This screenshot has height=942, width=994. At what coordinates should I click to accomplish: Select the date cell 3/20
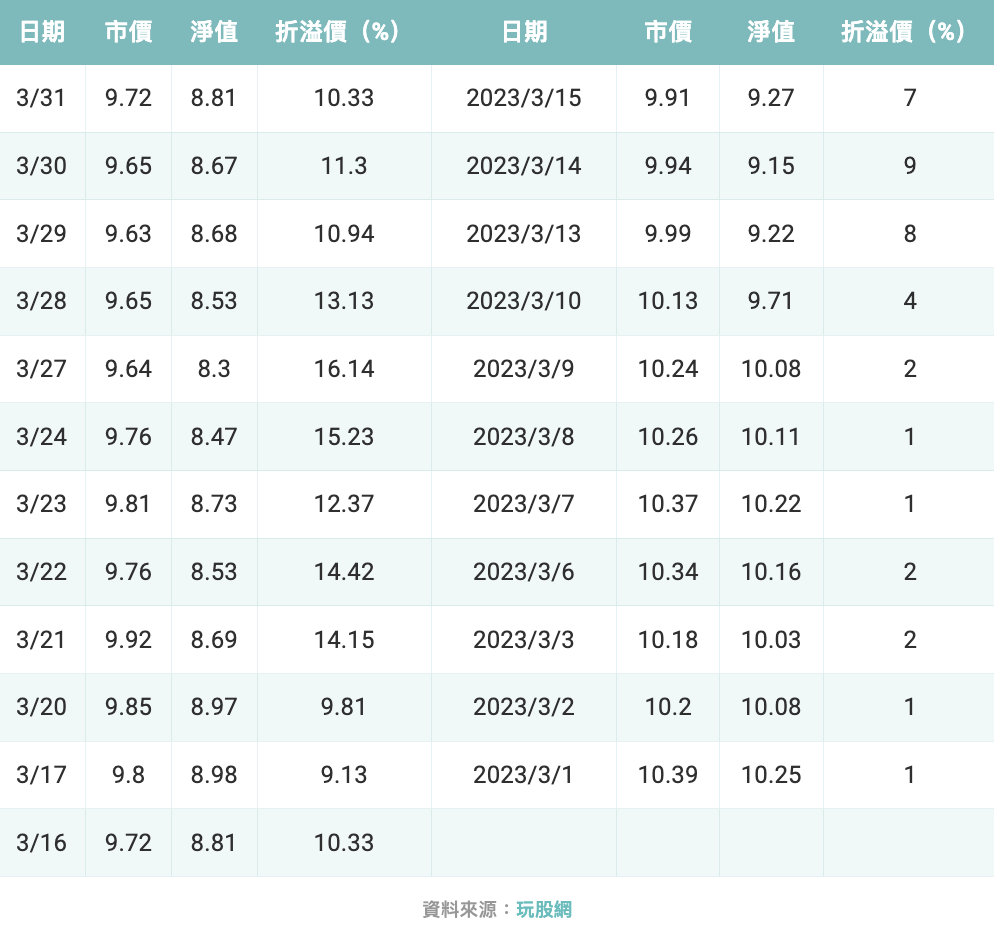point(41,707)
